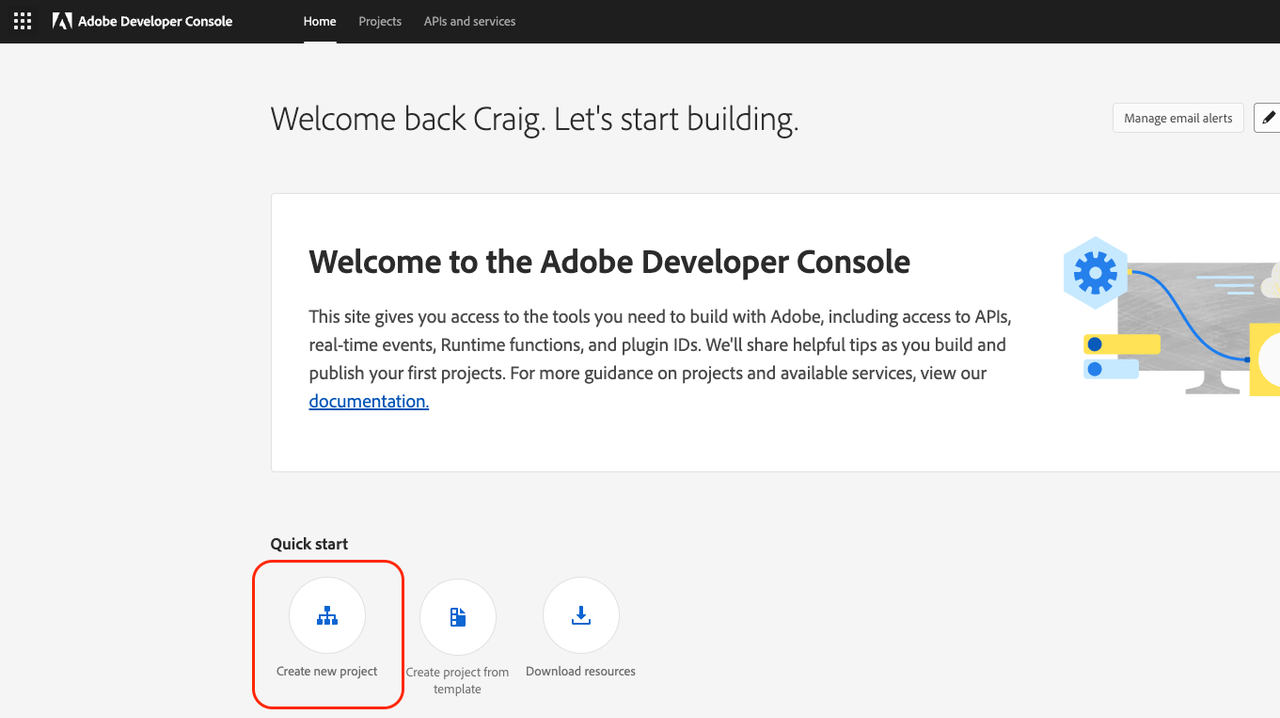The height and width of the screenshot is (718, 1280).
Task: Click the Adobe Developer Console title
Action: tap(155, 21)
